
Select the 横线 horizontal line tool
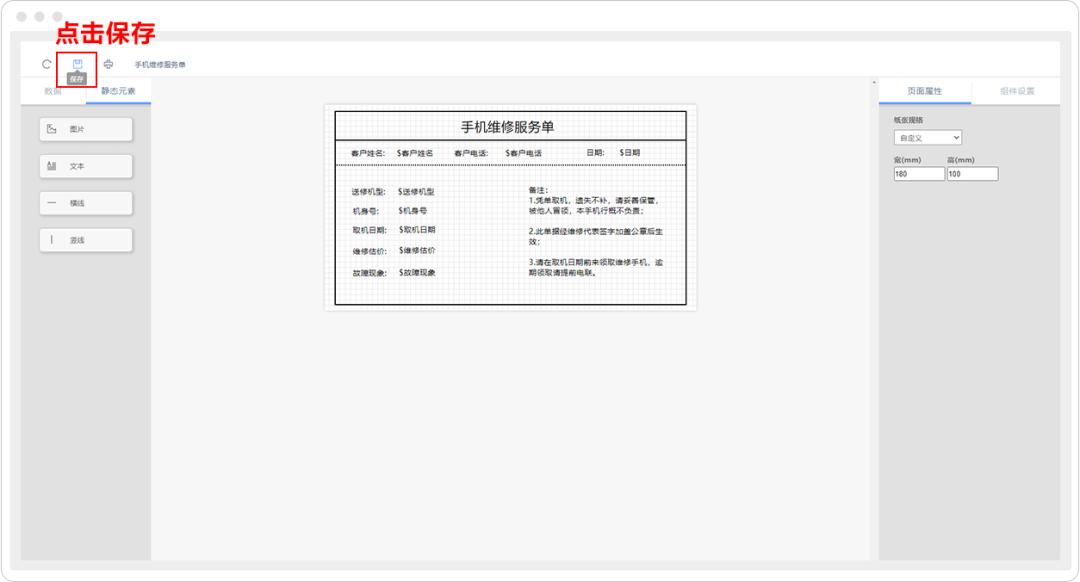[85, 203]
